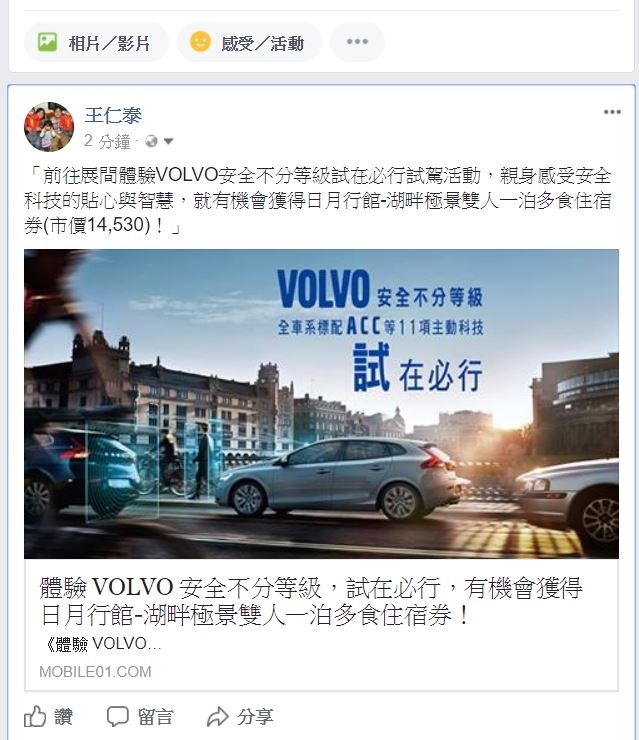The height and width of the screenshot is (740, 639).
Task: Open the post options ellipsis menu
Action: (x=612, y=112)
